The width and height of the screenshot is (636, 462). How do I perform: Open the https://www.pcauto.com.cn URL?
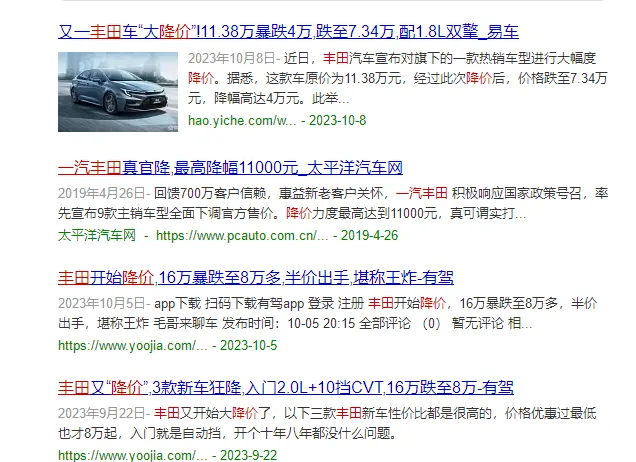click(x=242, y=235)
